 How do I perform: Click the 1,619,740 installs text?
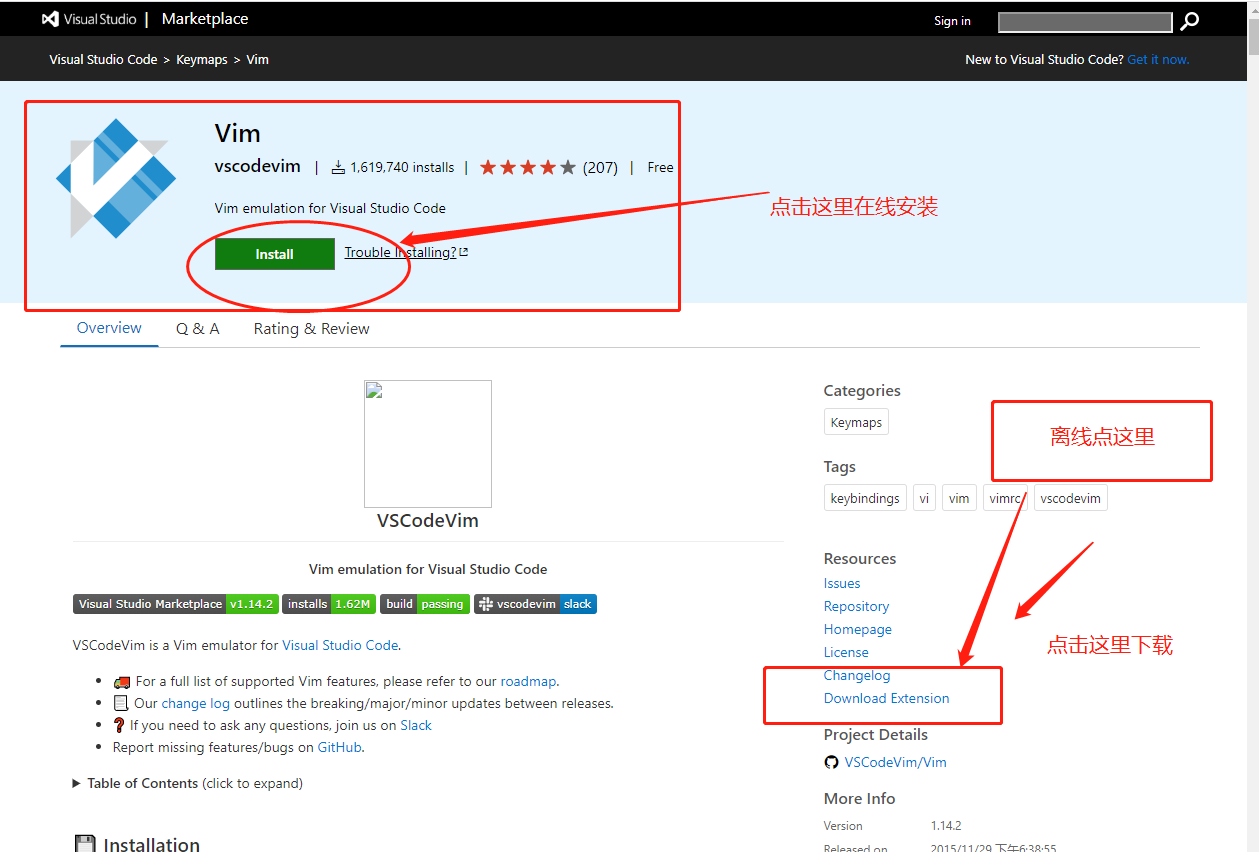pyautogui.click(x=402, y=167)
